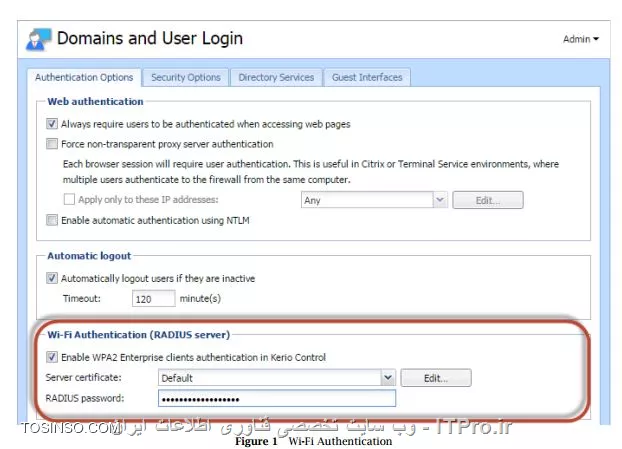Expand the Any IP address dropdown
The height and width of the screenshot is (449, 622).
[x=440, y=200]
